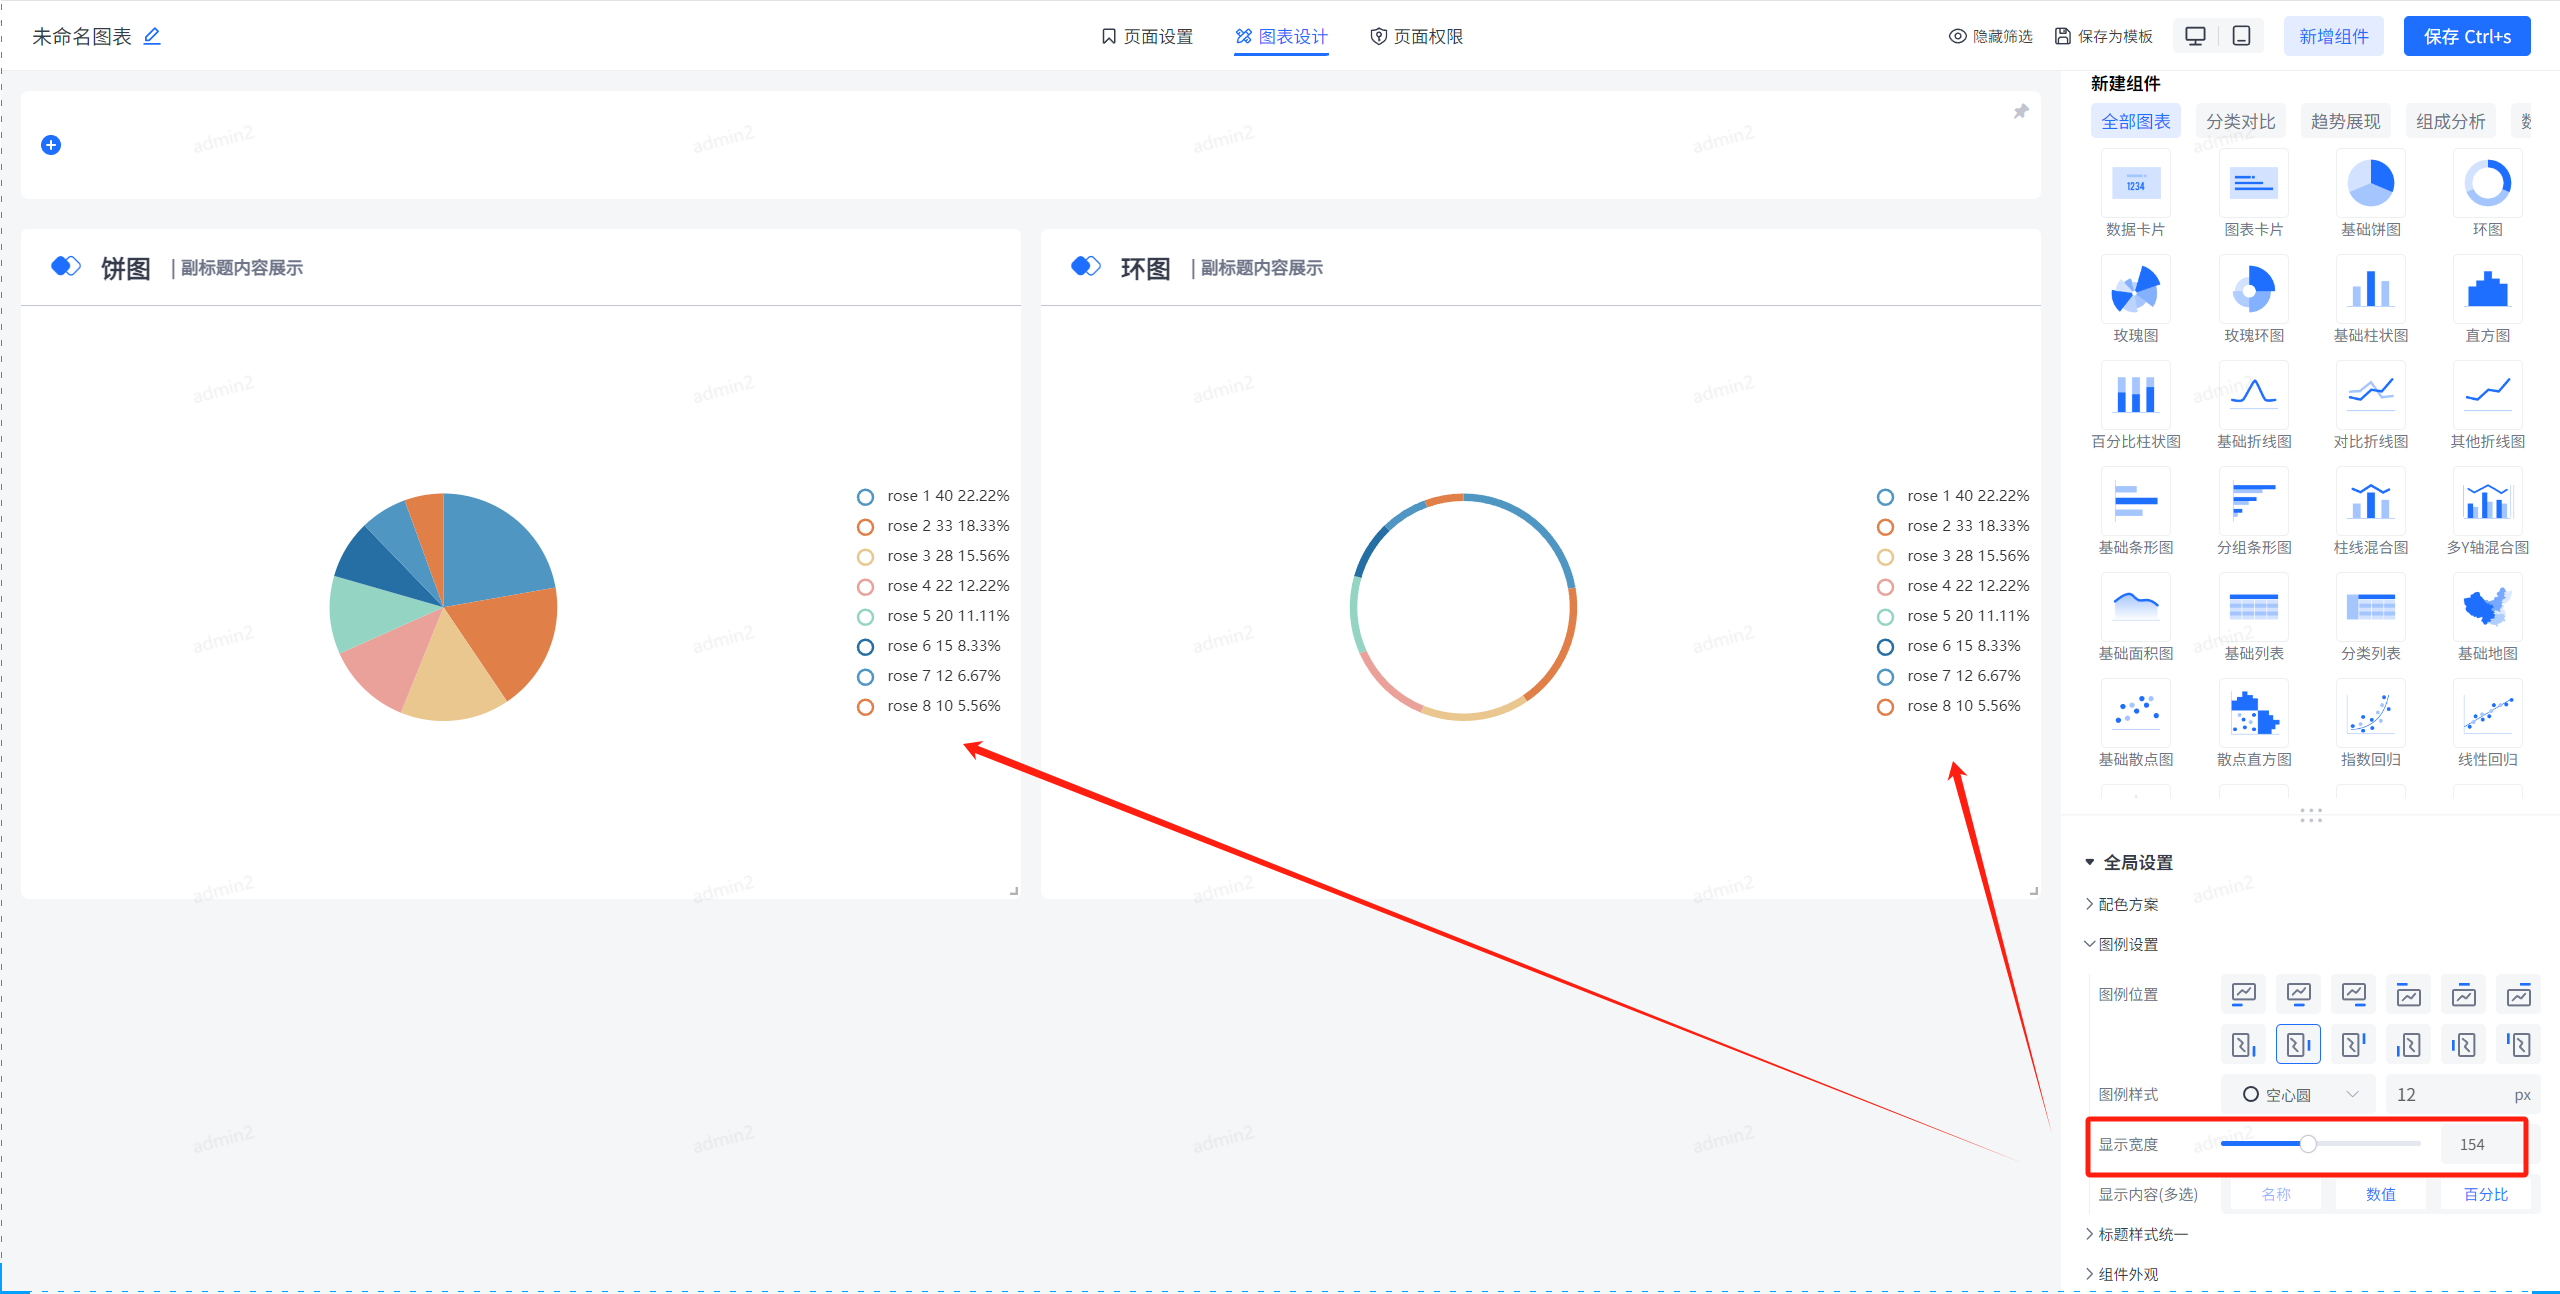This screenshot has width=2560, height=1294.
Task: Toggle 百分比 in legend display content
Action: point(2485,1194)
